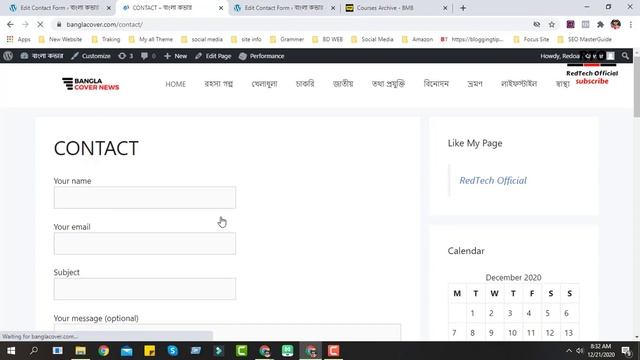Open the Mail app from the taskbar
Viewport: 640px width, 360px height.
(127, 351)
